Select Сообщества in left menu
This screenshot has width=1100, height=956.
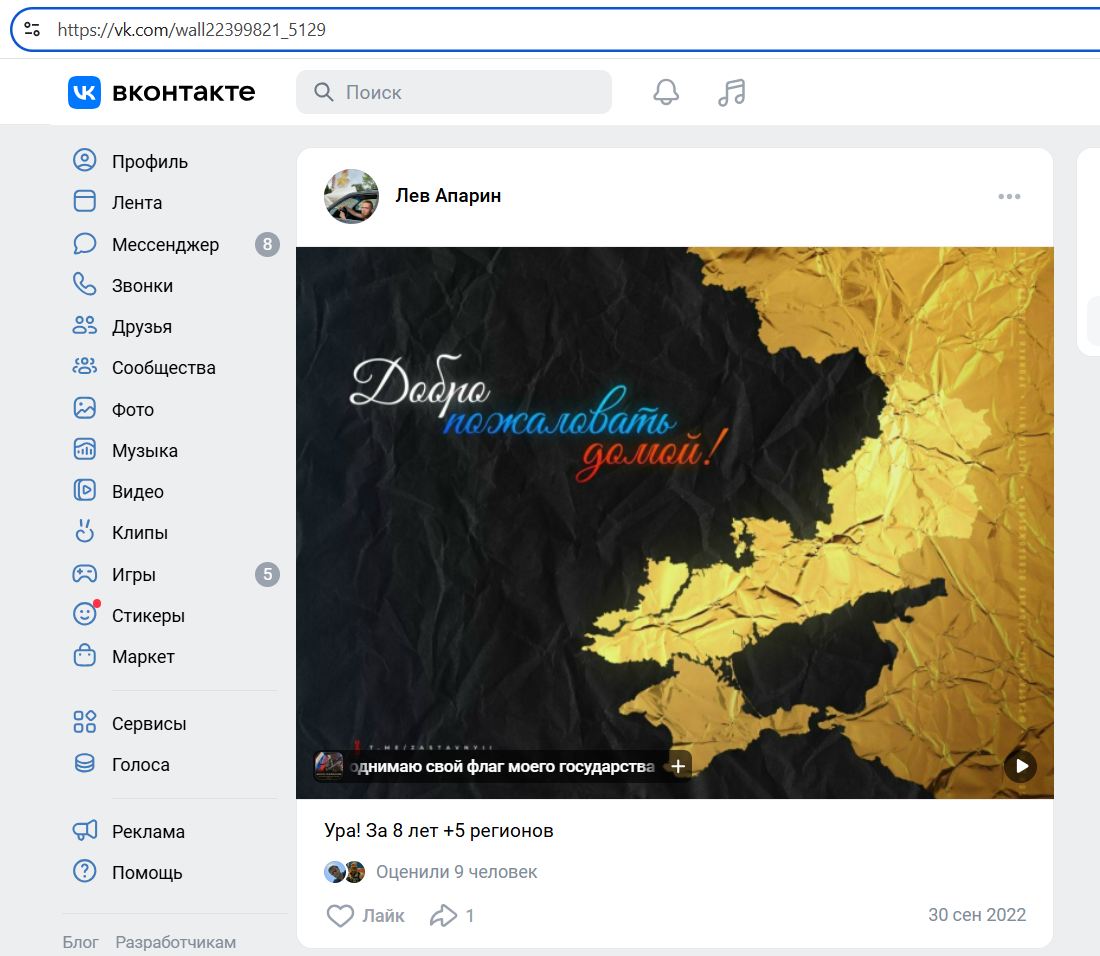pos(163,367)
